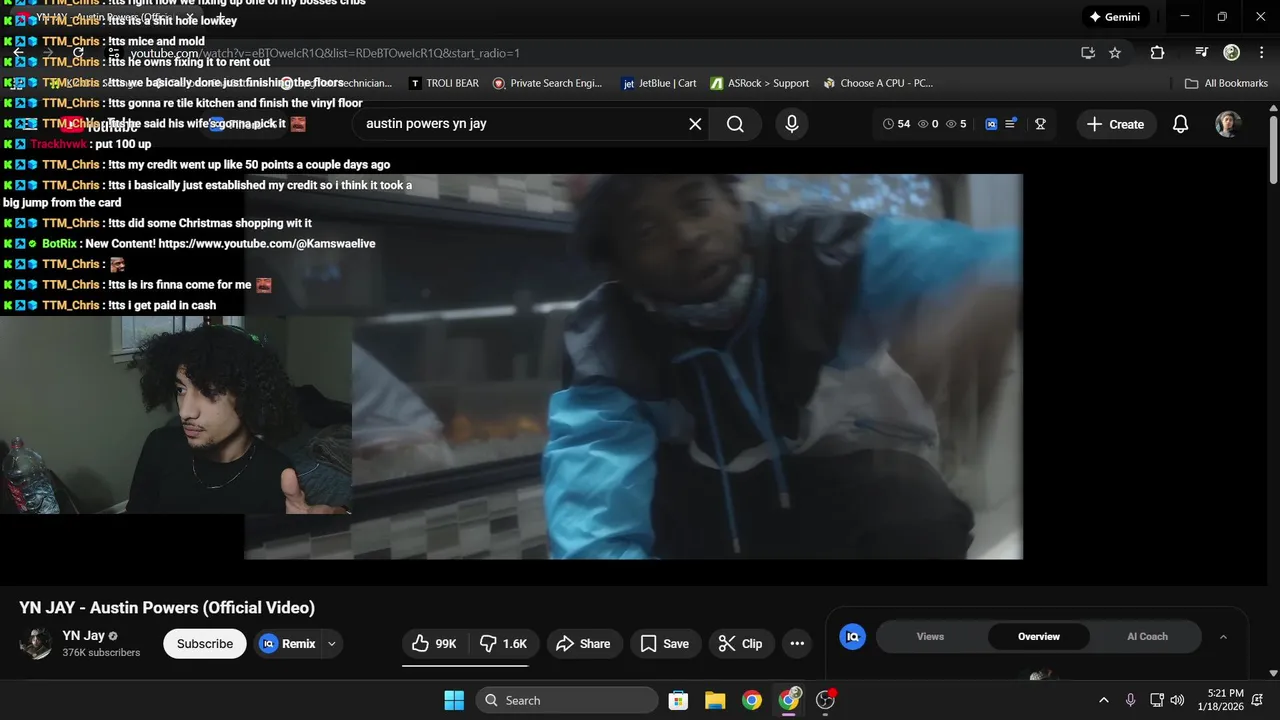
Task: Create a Clip of the video
Action: coord(741,644)
